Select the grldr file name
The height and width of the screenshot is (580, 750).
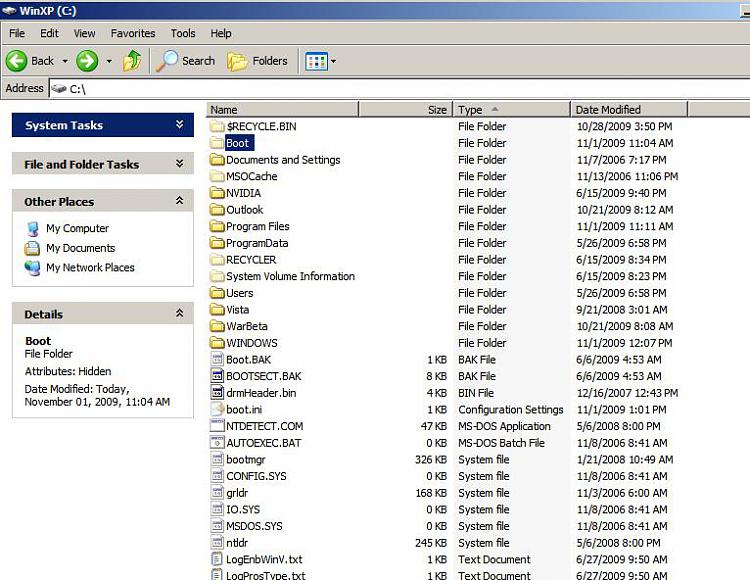pyautogui.click(x=237, y=493)
